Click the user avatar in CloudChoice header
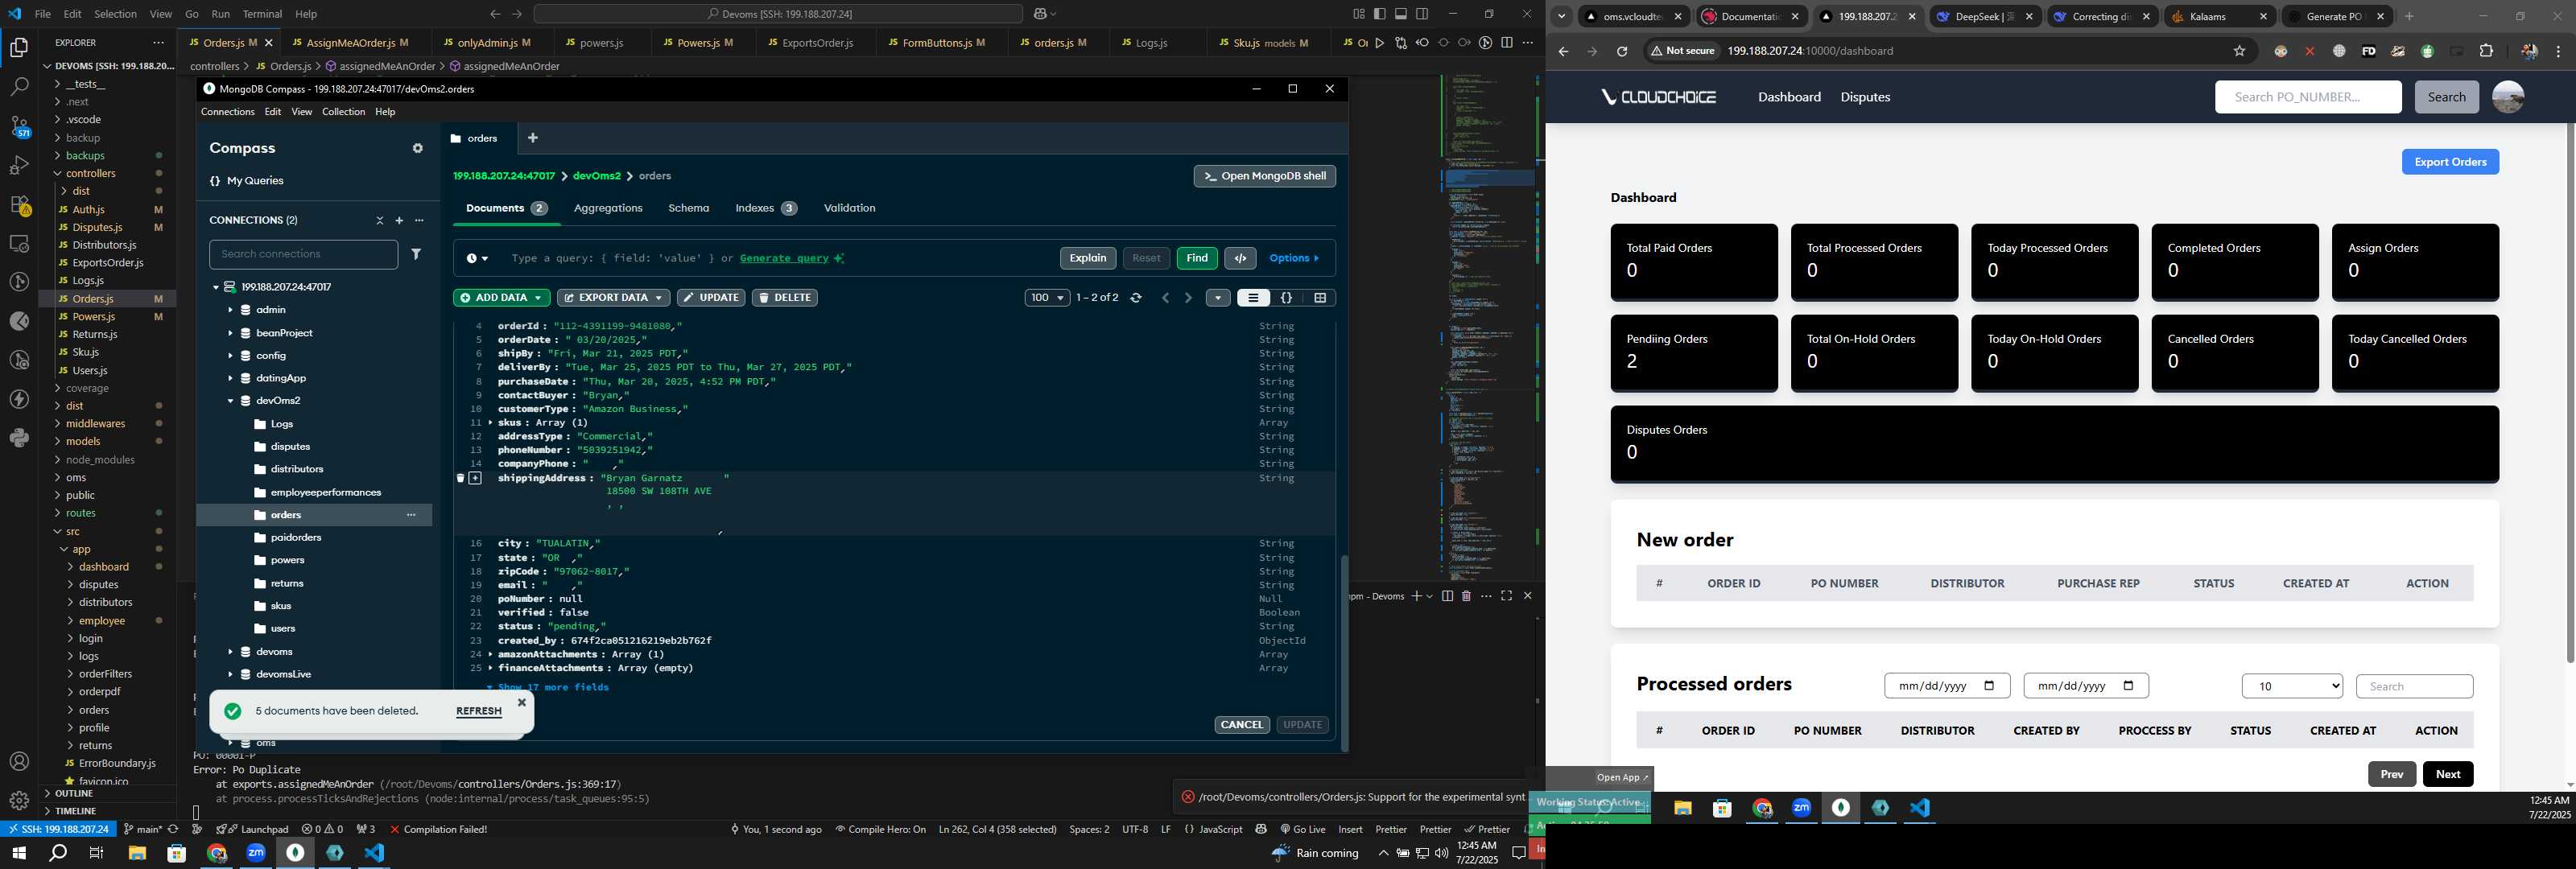Viewport: 2576px width, 869px height. [2507, 97]
